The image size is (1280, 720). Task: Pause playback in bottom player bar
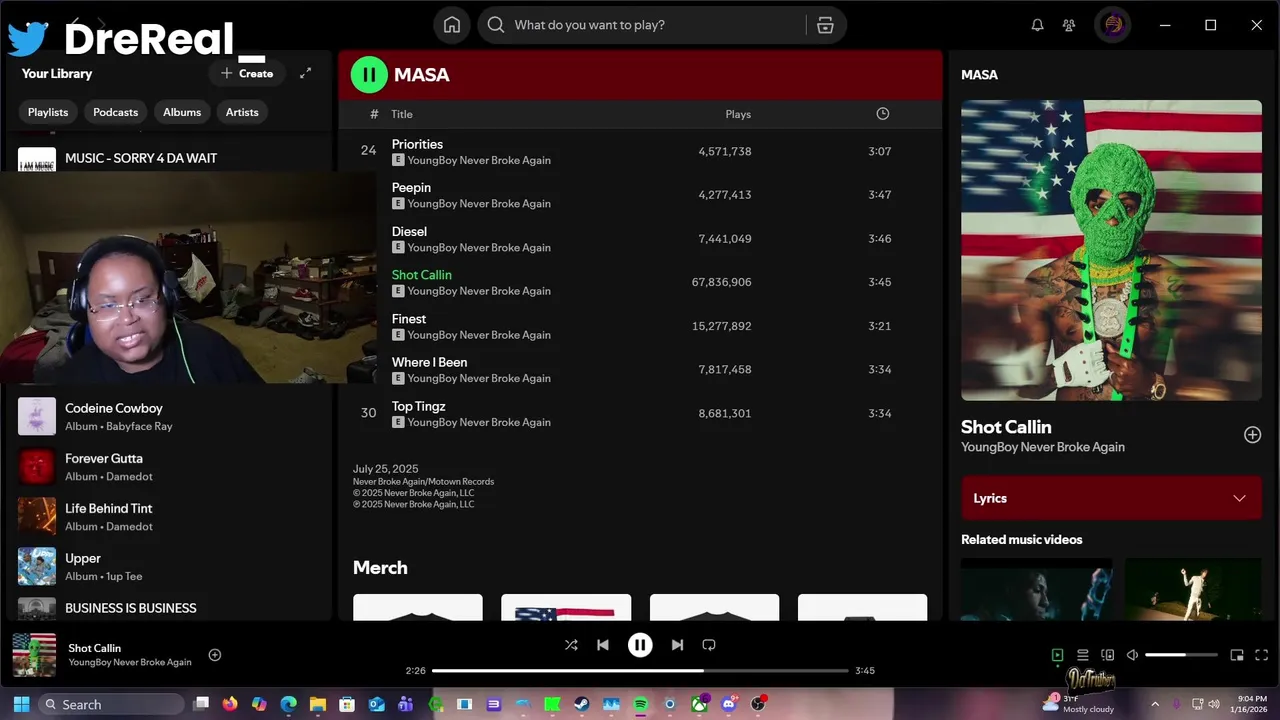[640, 645]
